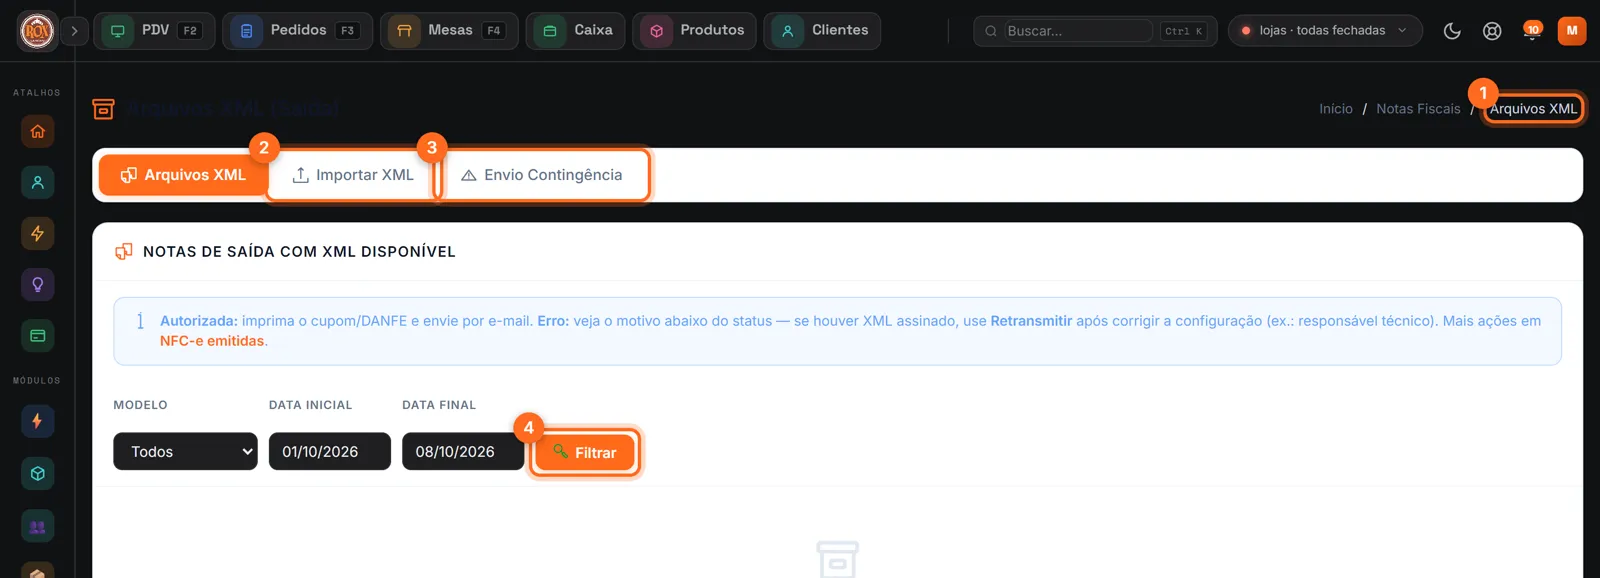The image size is (1600, 578).
Task: Switch to the Importar XML tab
Action: [x=353, y=175]
